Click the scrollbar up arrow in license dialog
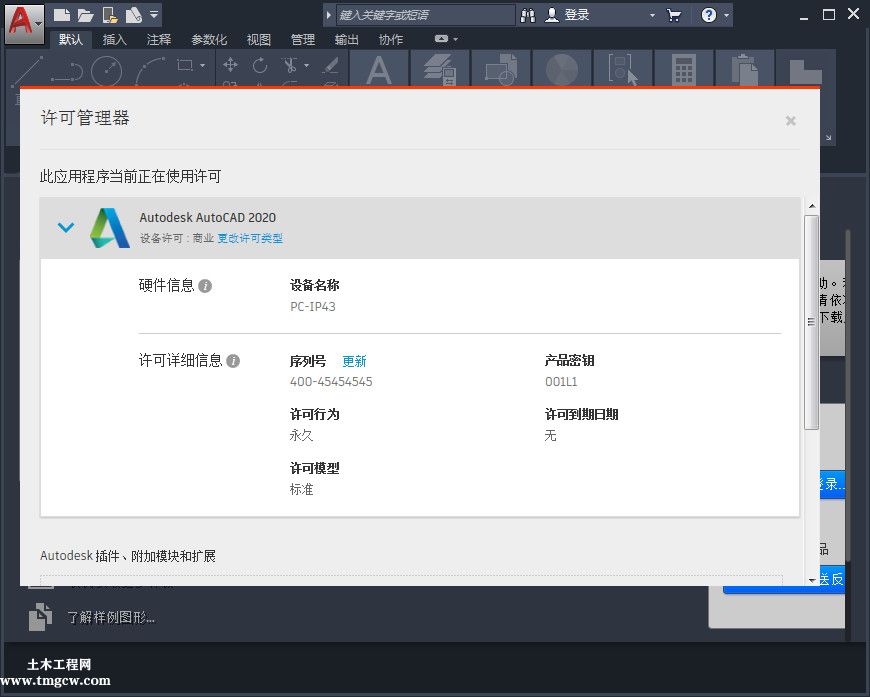Screen dimensions: 870x697 812,206
